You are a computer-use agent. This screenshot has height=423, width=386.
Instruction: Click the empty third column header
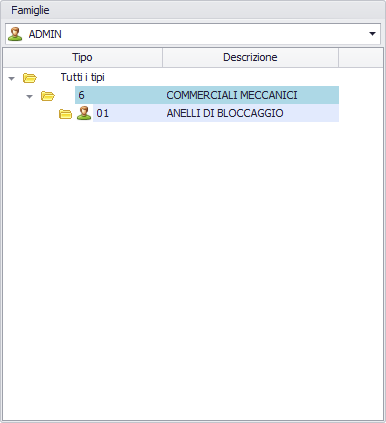click(361, 57)
